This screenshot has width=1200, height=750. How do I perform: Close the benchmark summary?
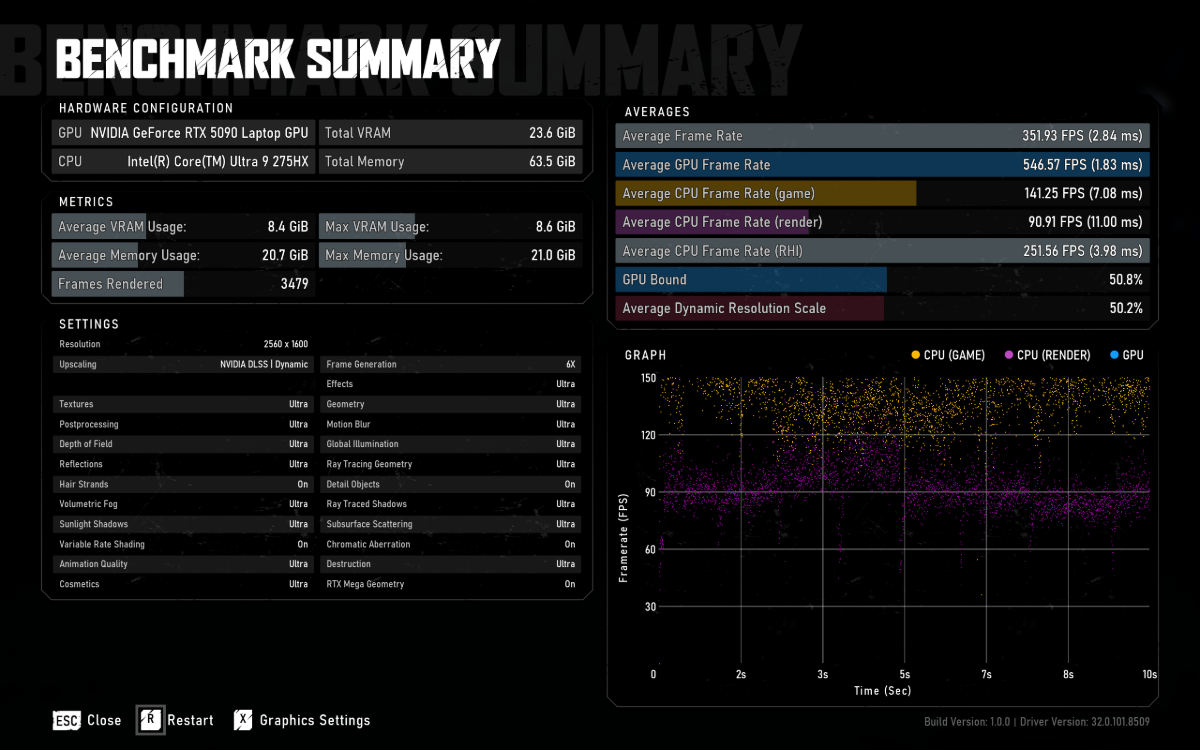[x=87, y=720]
